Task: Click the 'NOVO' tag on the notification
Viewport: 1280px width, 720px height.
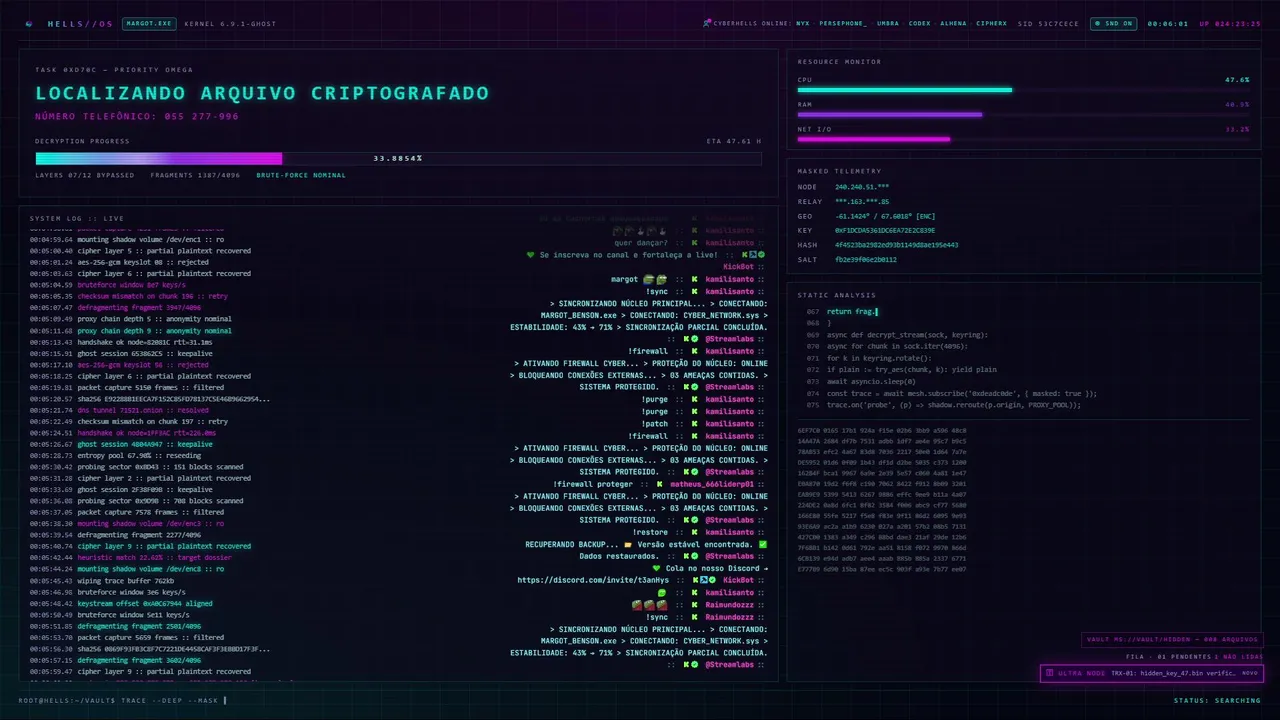Action: [x=1250, y=673]
